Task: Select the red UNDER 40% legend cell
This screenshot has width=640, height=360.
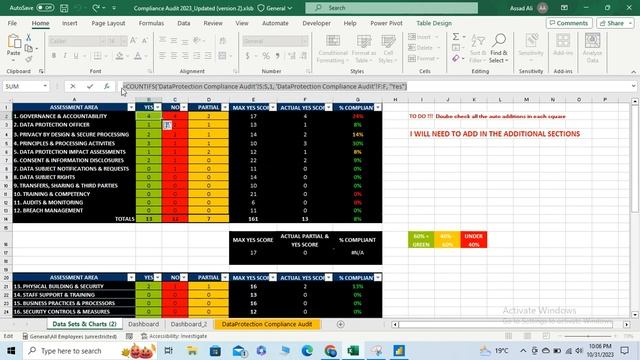Action: 473,240
